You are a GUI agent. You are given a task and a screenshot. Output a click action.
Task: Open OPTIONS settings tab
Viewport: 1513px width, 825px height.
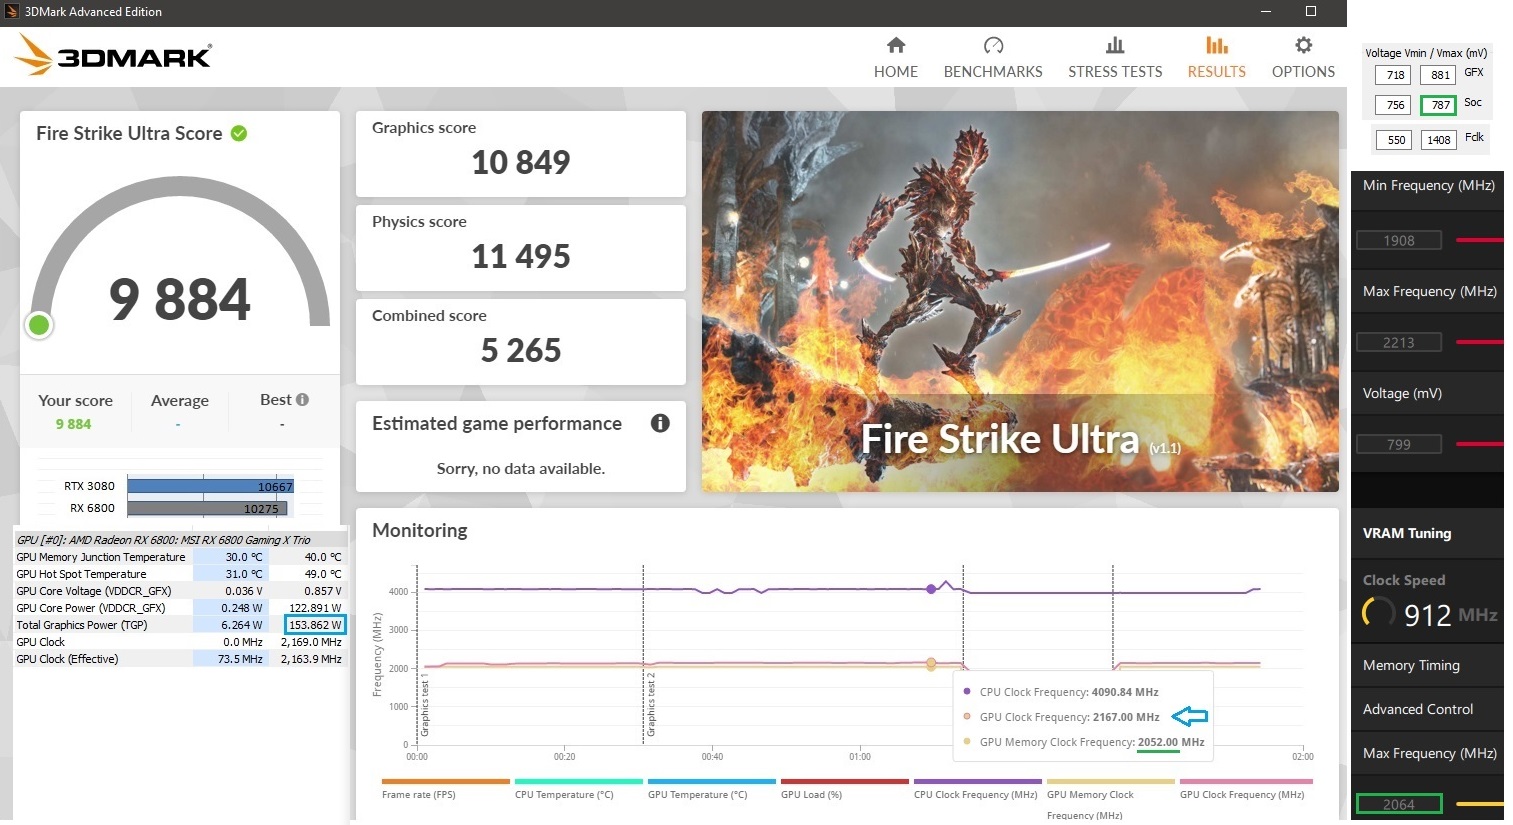pyautogui.click(x=1303, y=58)
